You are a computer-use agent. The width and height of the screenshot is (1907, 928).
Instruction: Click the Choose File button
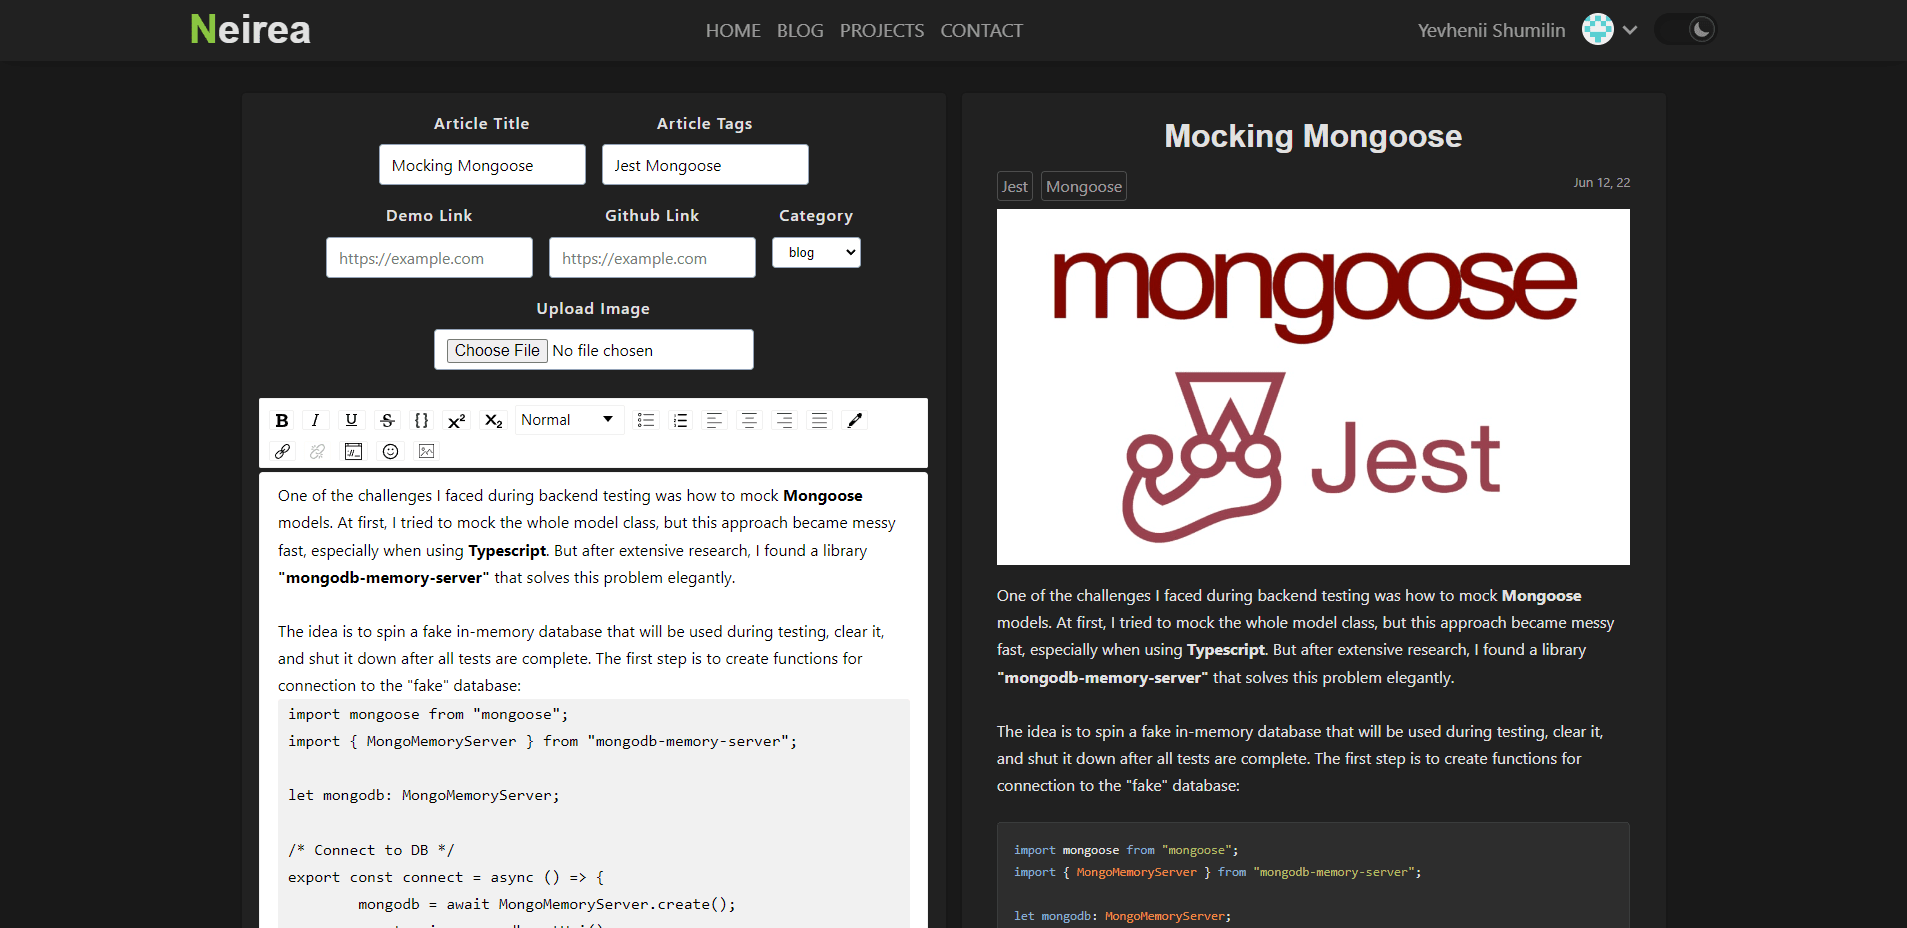(x=497, y=350)
